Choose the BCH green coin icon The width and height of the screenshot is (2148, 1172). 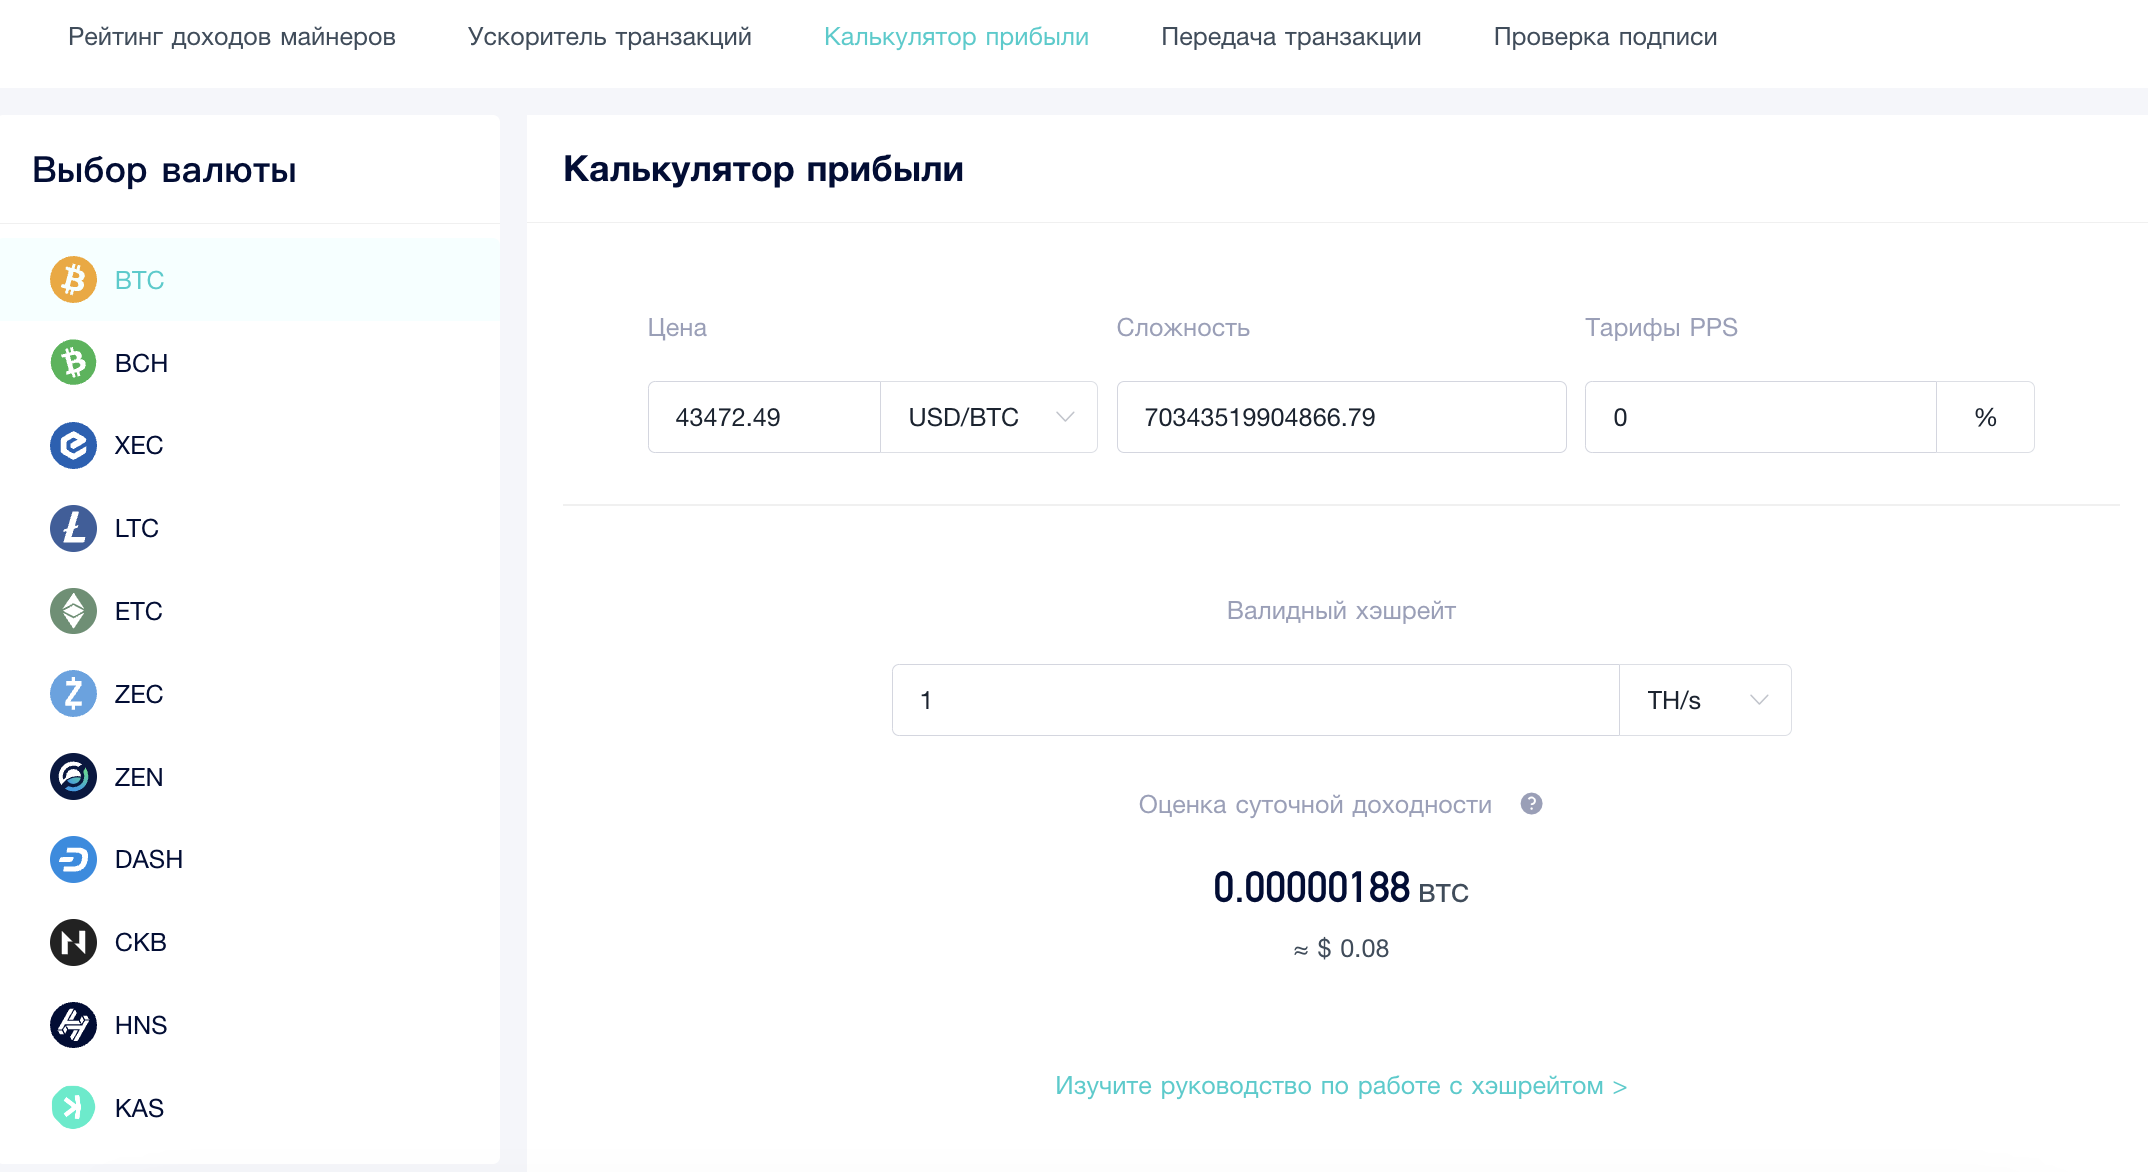pos(73,363)
